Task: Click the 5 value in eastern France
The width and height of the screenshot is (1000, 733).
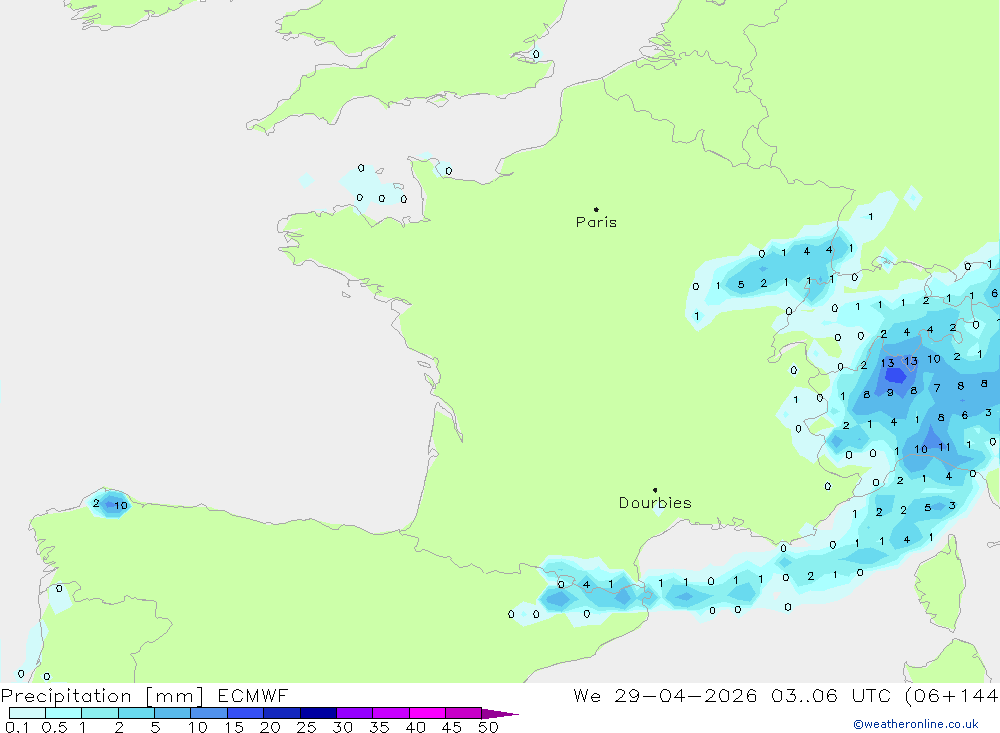Action: click(741, 285)
